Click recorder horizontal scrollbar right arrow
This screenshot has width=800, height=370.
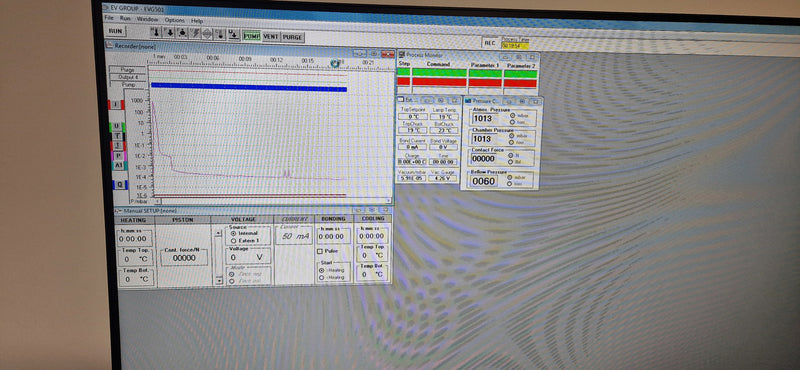389,201
